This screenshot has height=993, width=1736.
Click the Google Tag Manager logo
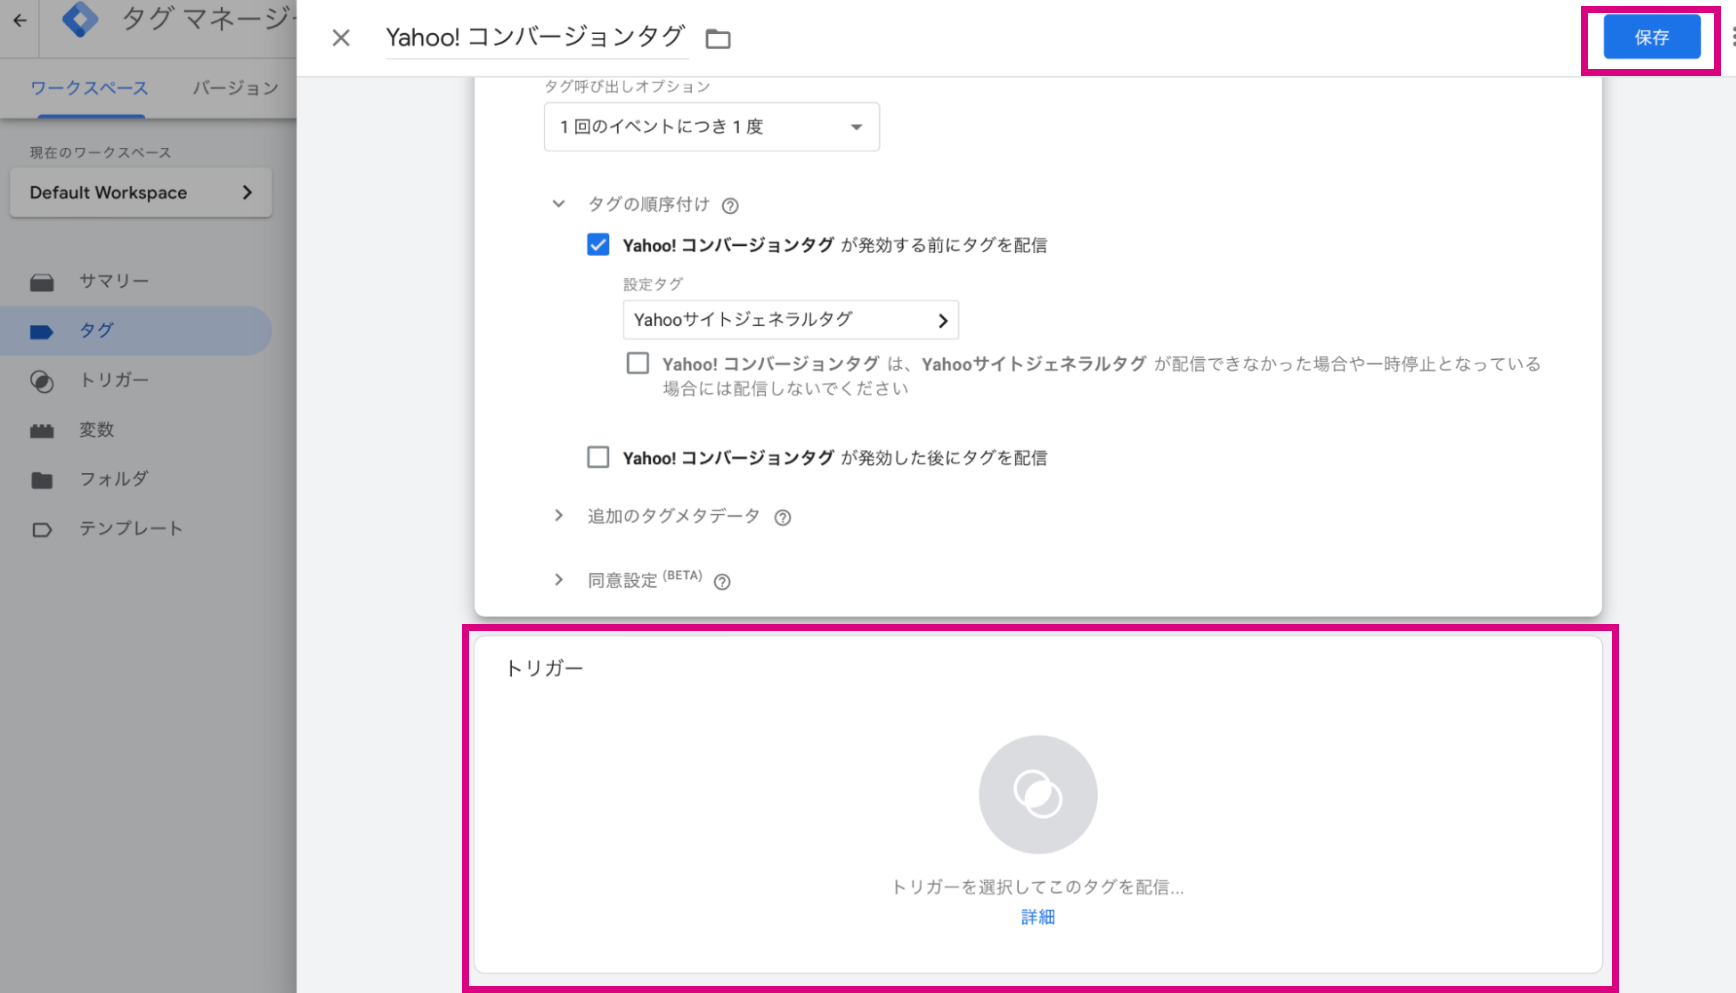(x=80, y=19)
